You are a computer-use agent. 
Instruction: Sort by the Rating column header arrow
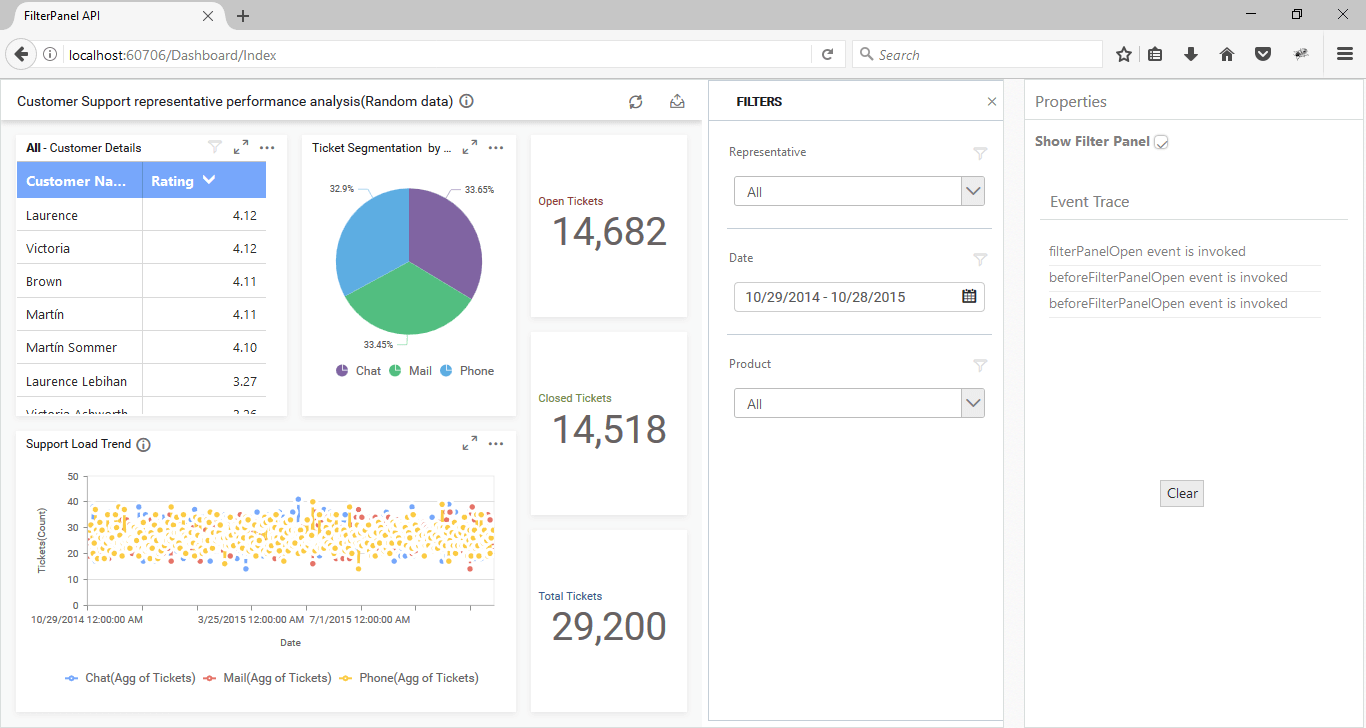(209, 180)
